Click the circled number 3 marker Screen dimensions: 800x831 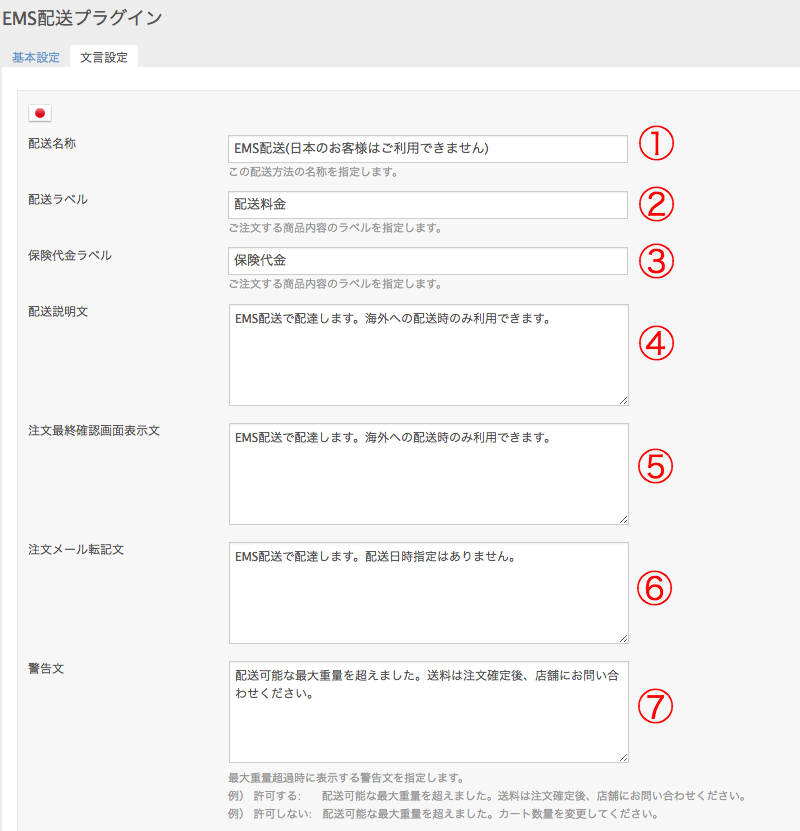656,261
